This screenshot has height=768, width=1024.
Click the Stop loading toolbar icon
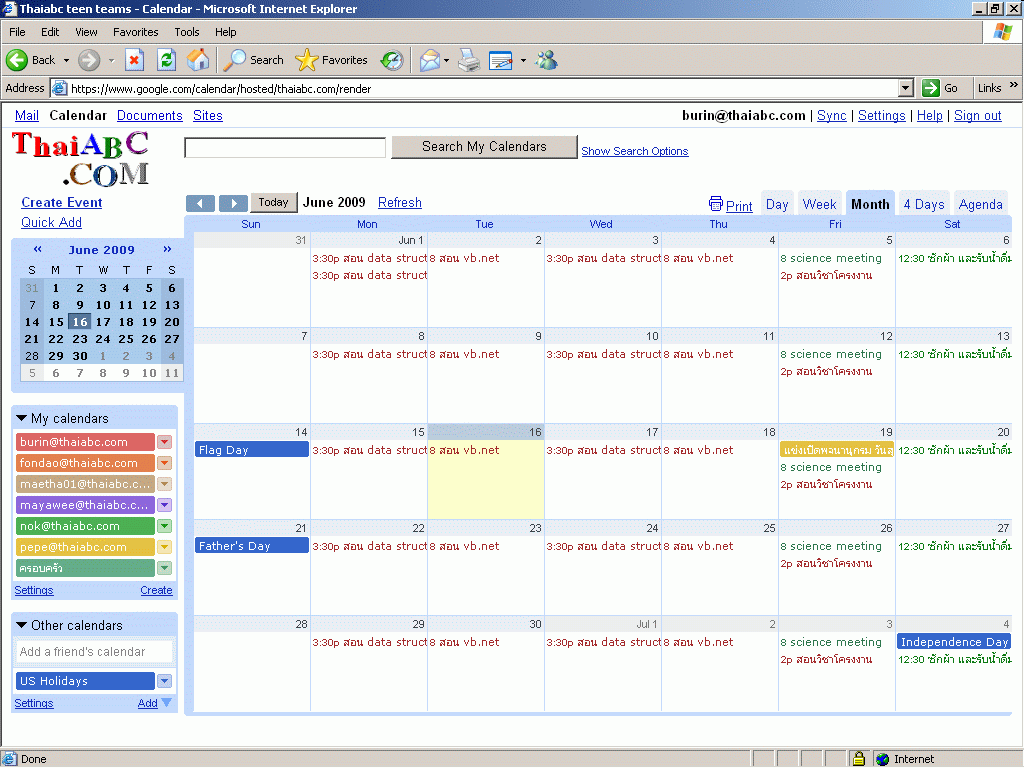[x=134, y=60]
